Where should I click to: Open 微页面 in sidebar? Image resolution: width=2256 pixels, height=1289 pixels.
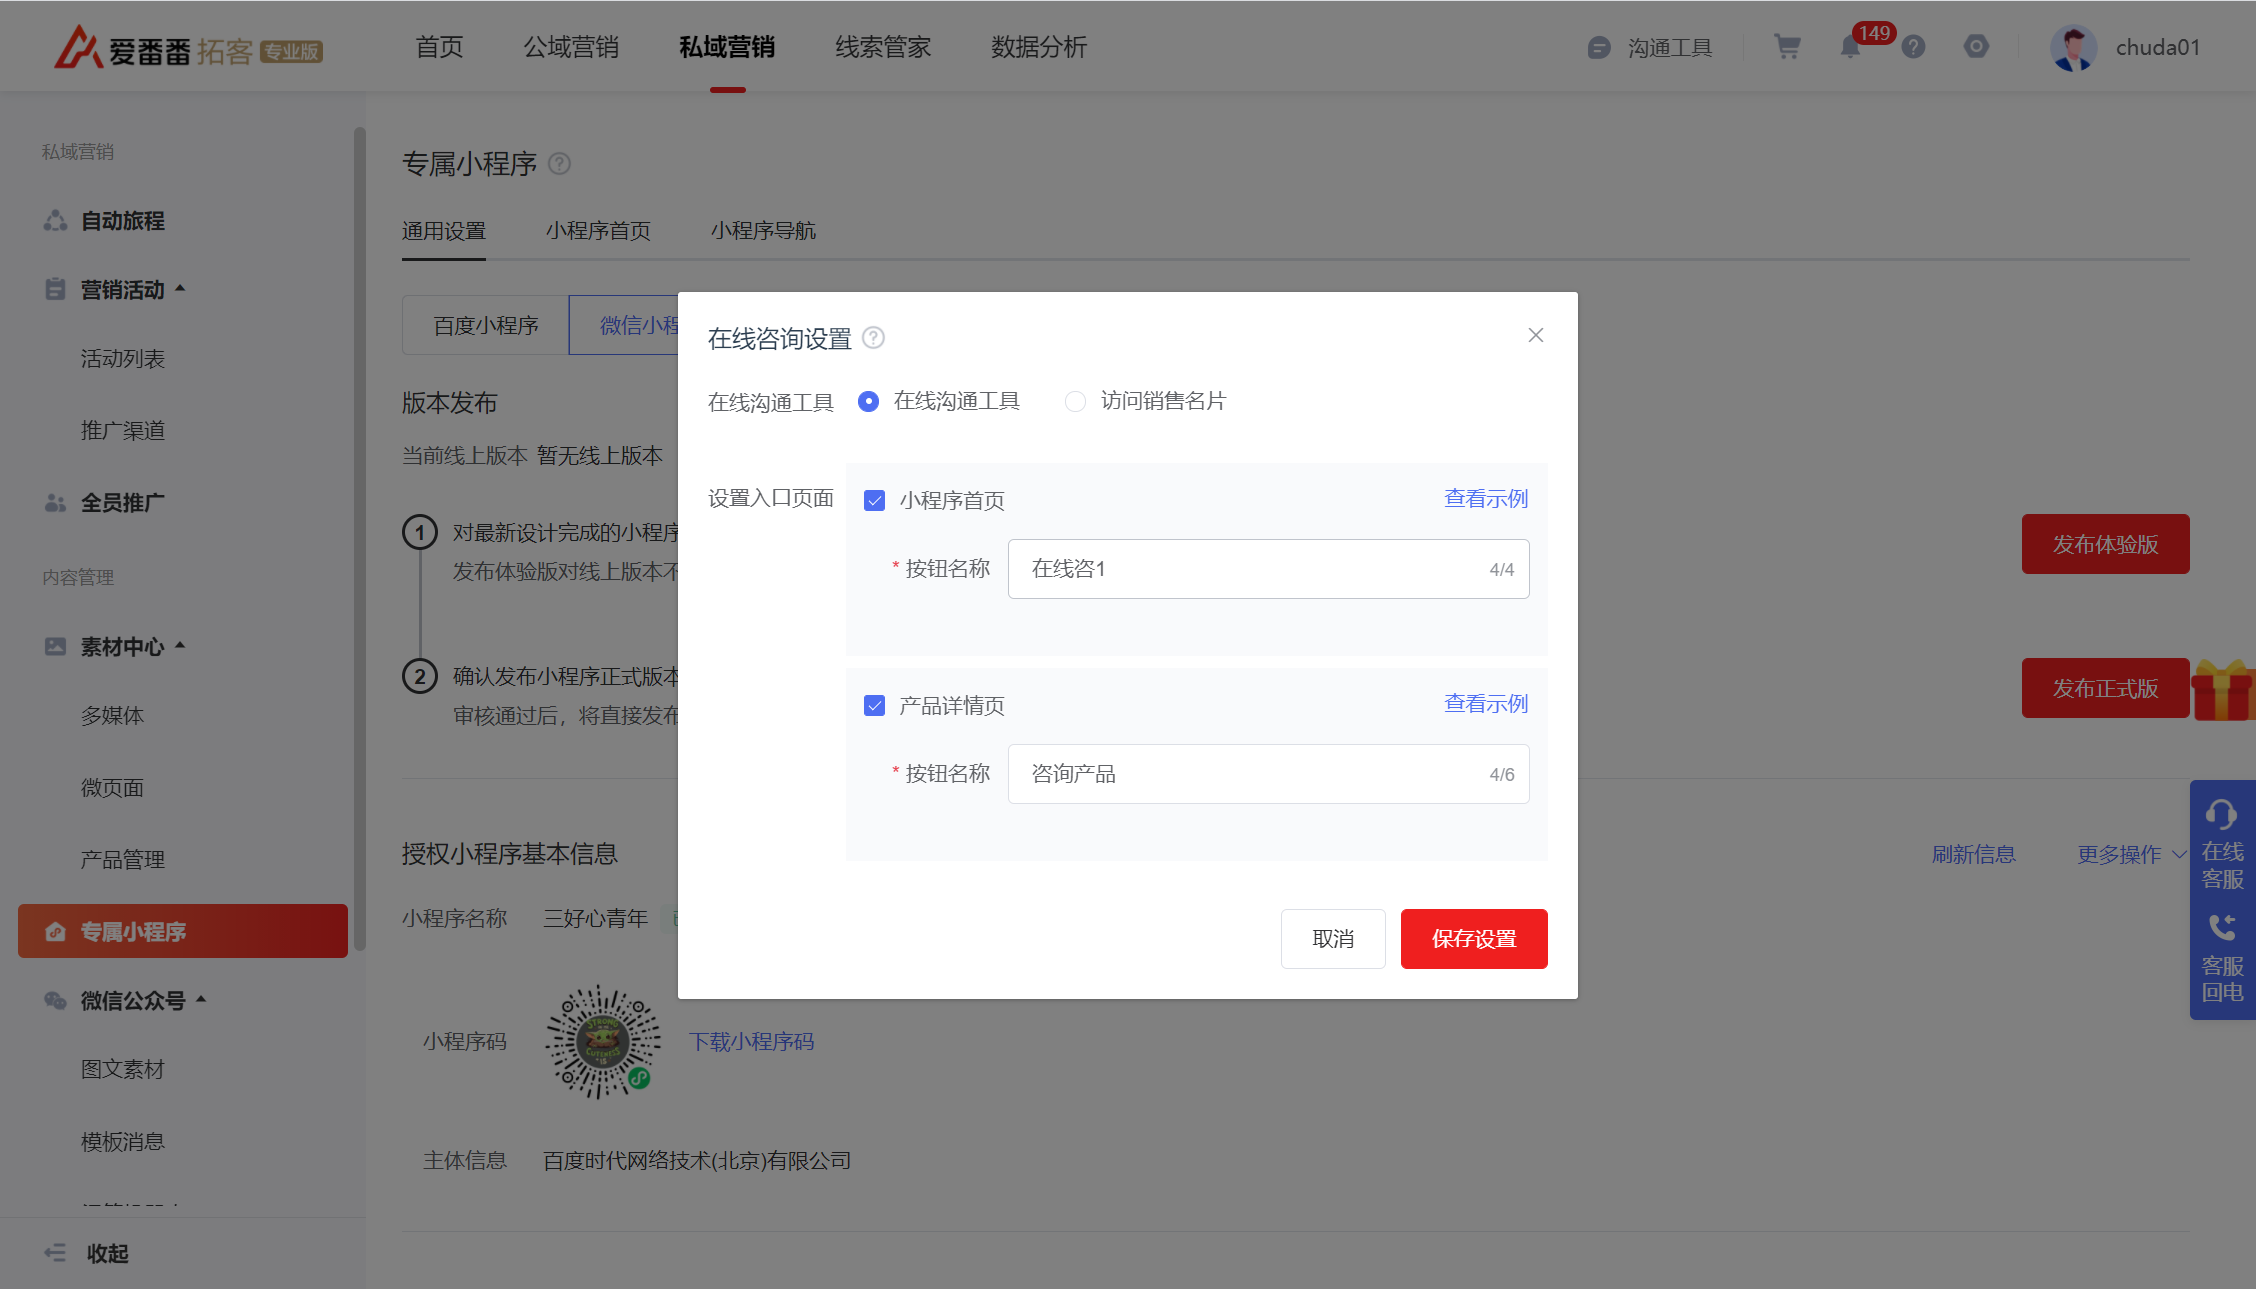click(x=112, y=787)
